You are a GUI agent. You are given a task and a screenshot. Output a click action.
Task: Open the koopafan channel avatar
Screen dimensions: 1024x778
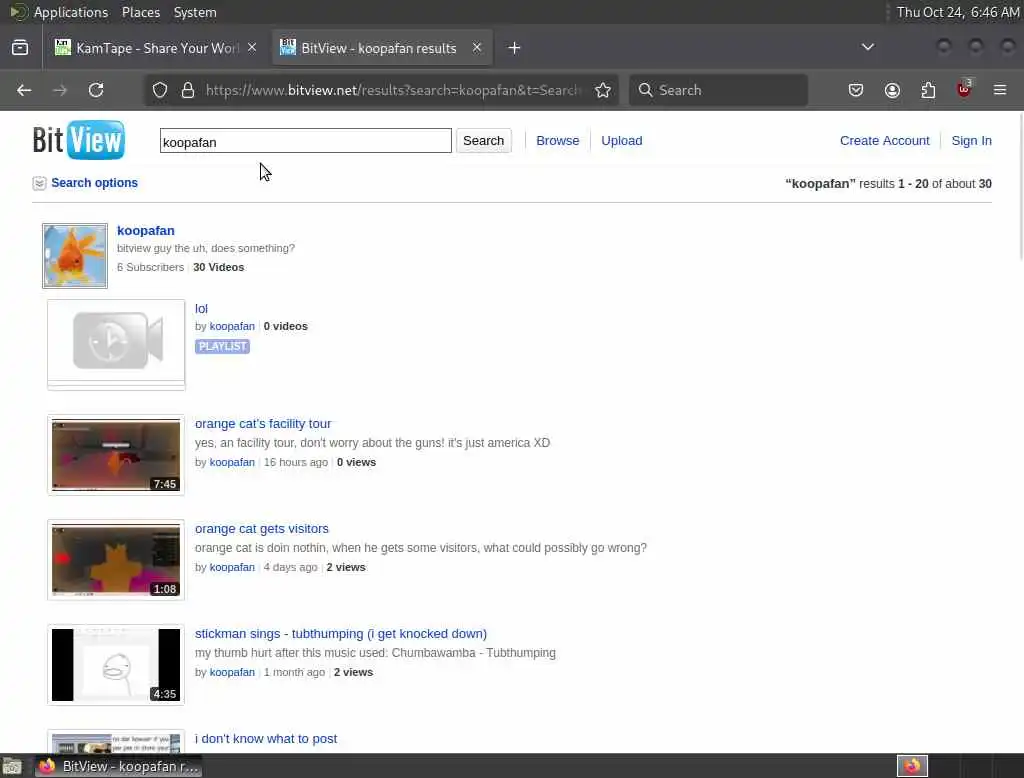click(x=75, y=255)
